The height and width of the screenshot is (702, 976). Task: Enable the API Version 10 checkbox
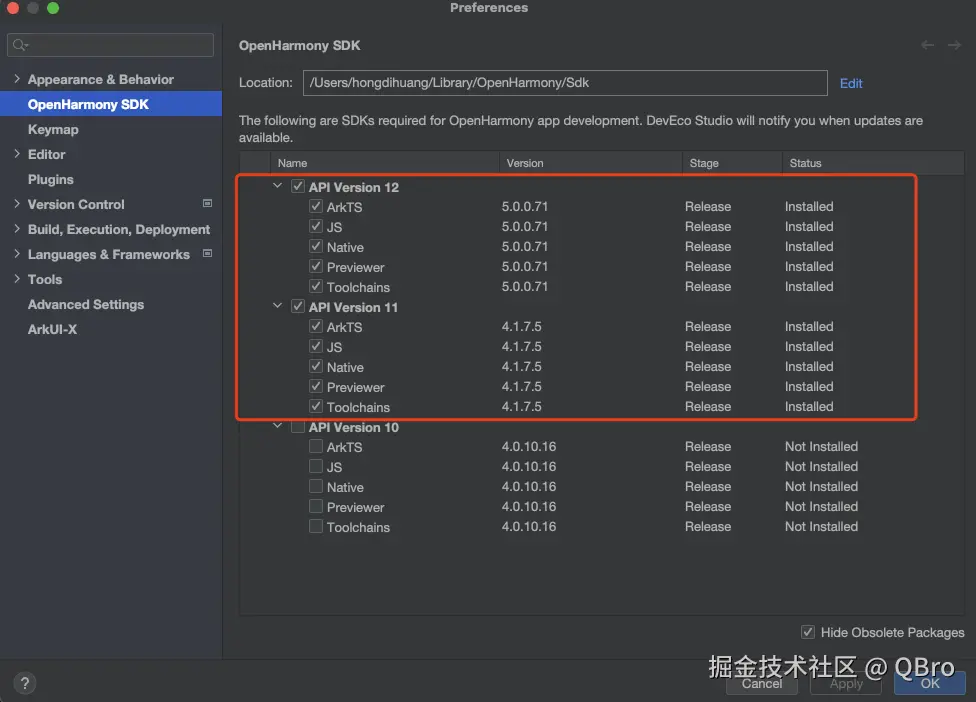tap(298, 427)
